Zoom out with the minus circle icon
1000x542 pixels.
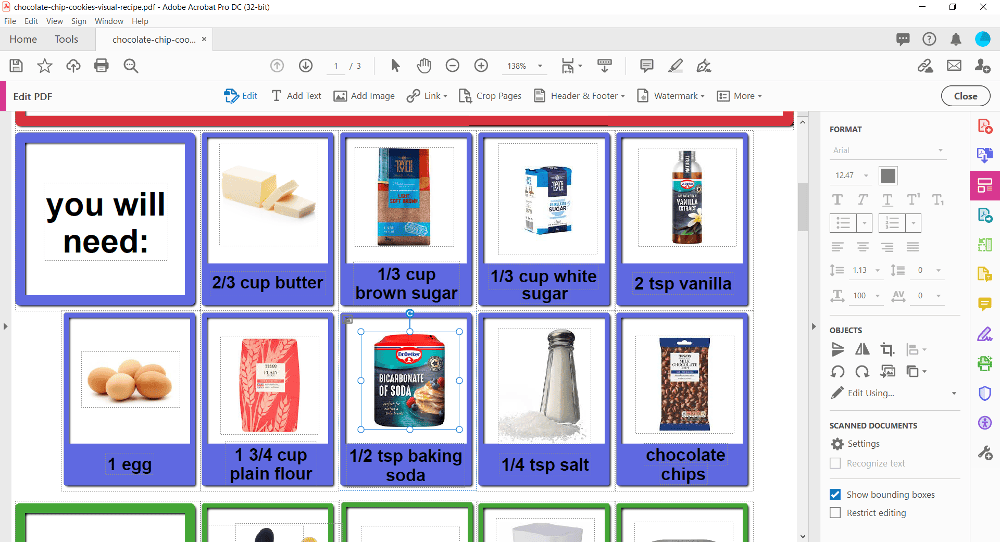(x=452, y=66)
